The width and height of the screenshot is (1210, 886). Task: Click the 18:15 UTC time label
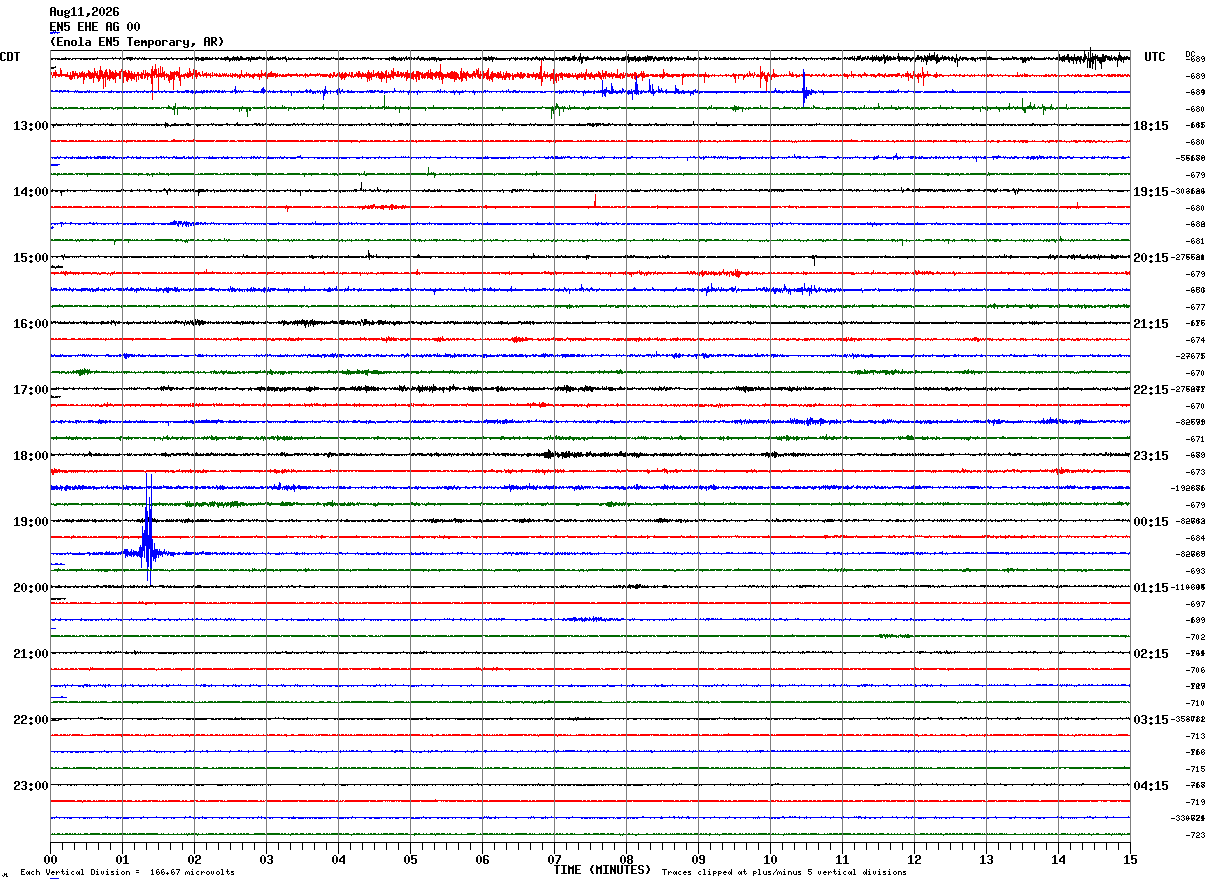[1151, 126]
